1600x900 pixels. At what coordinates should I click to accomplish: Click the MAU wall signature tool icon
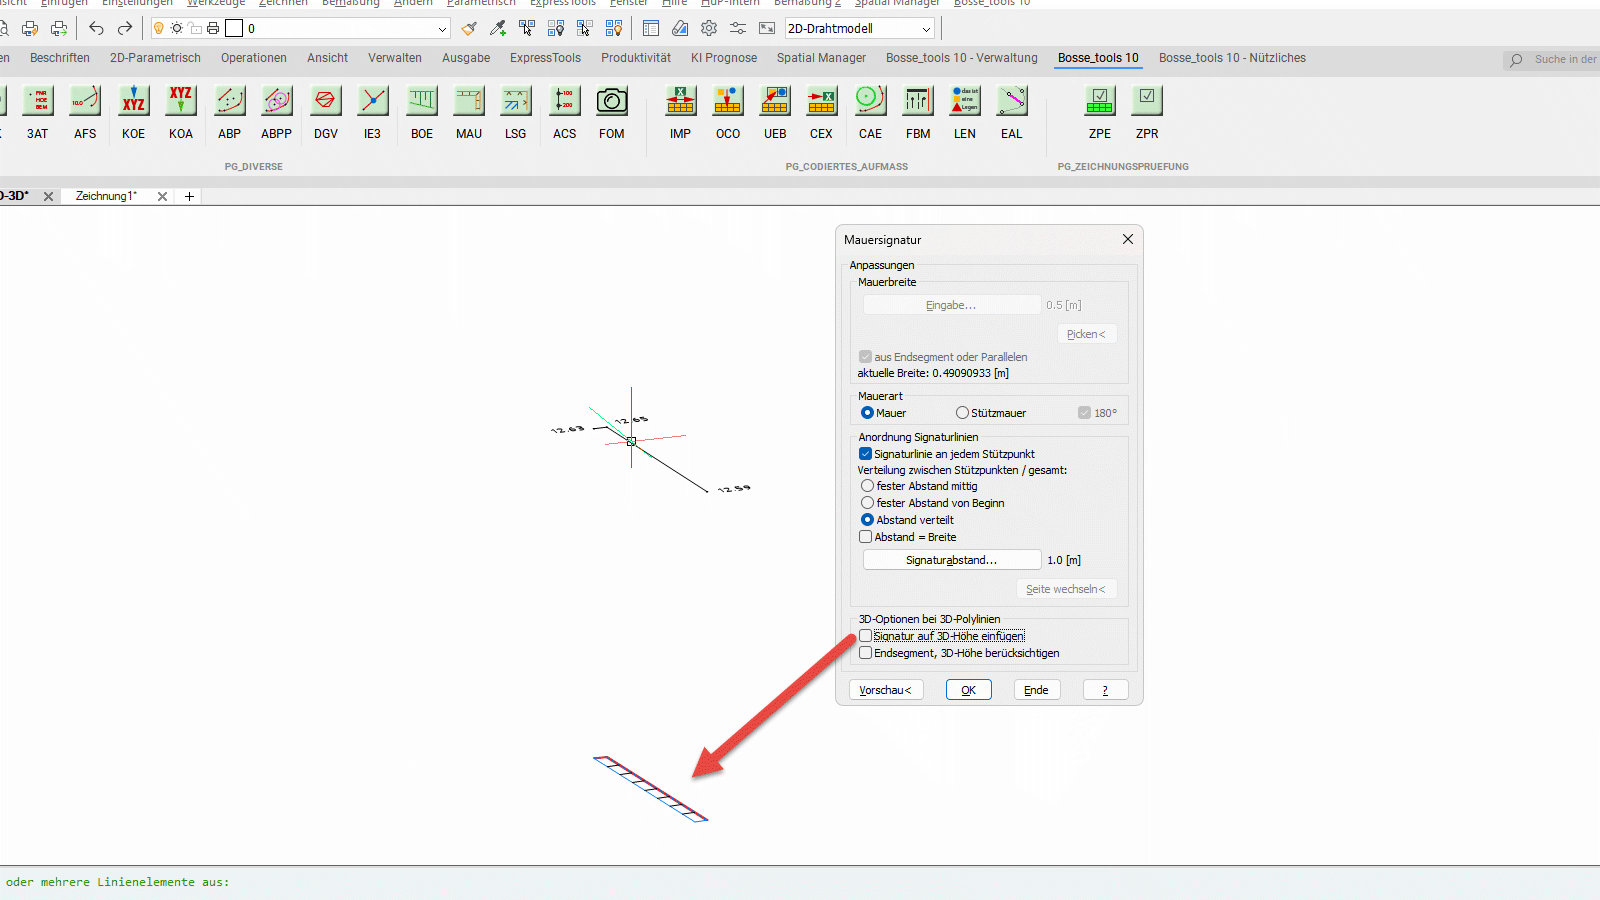[x=469, y=101]
